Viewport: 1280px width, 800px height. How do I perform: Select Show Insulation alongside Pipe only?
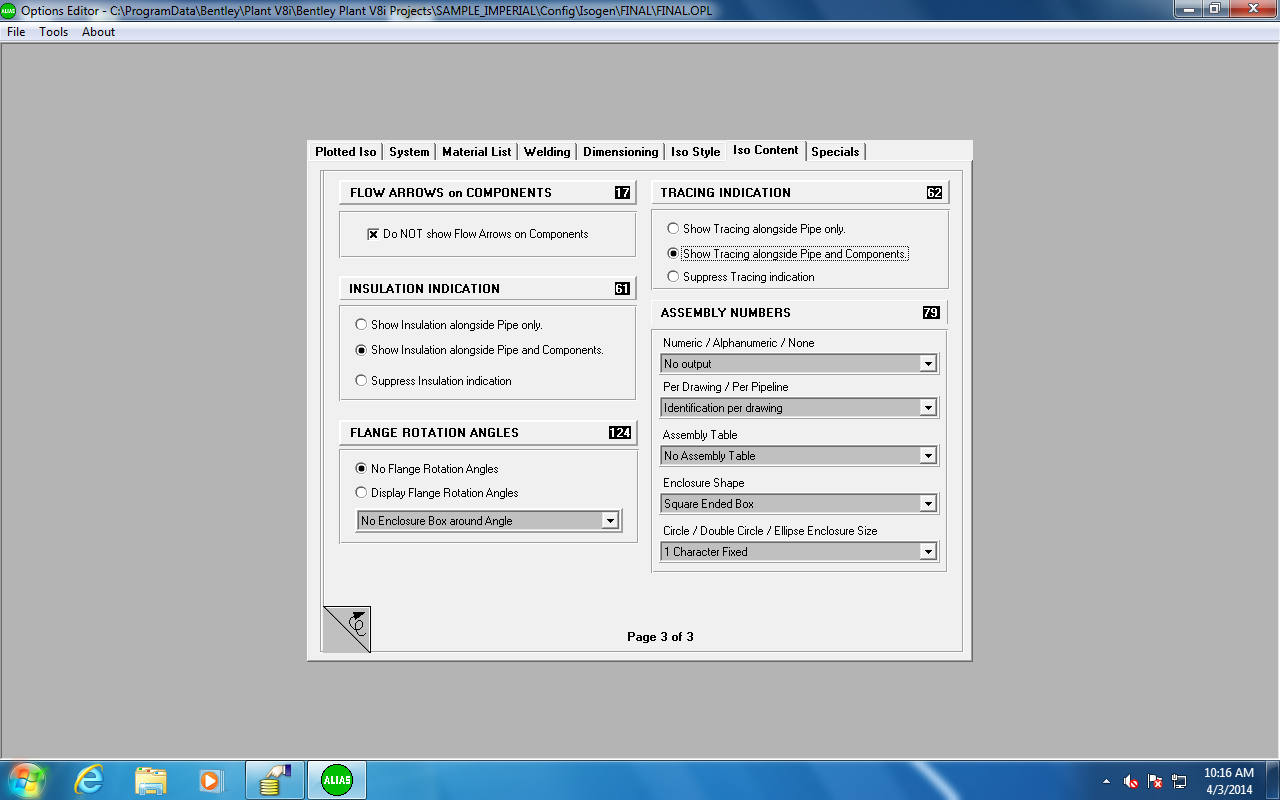coord(361,325)
